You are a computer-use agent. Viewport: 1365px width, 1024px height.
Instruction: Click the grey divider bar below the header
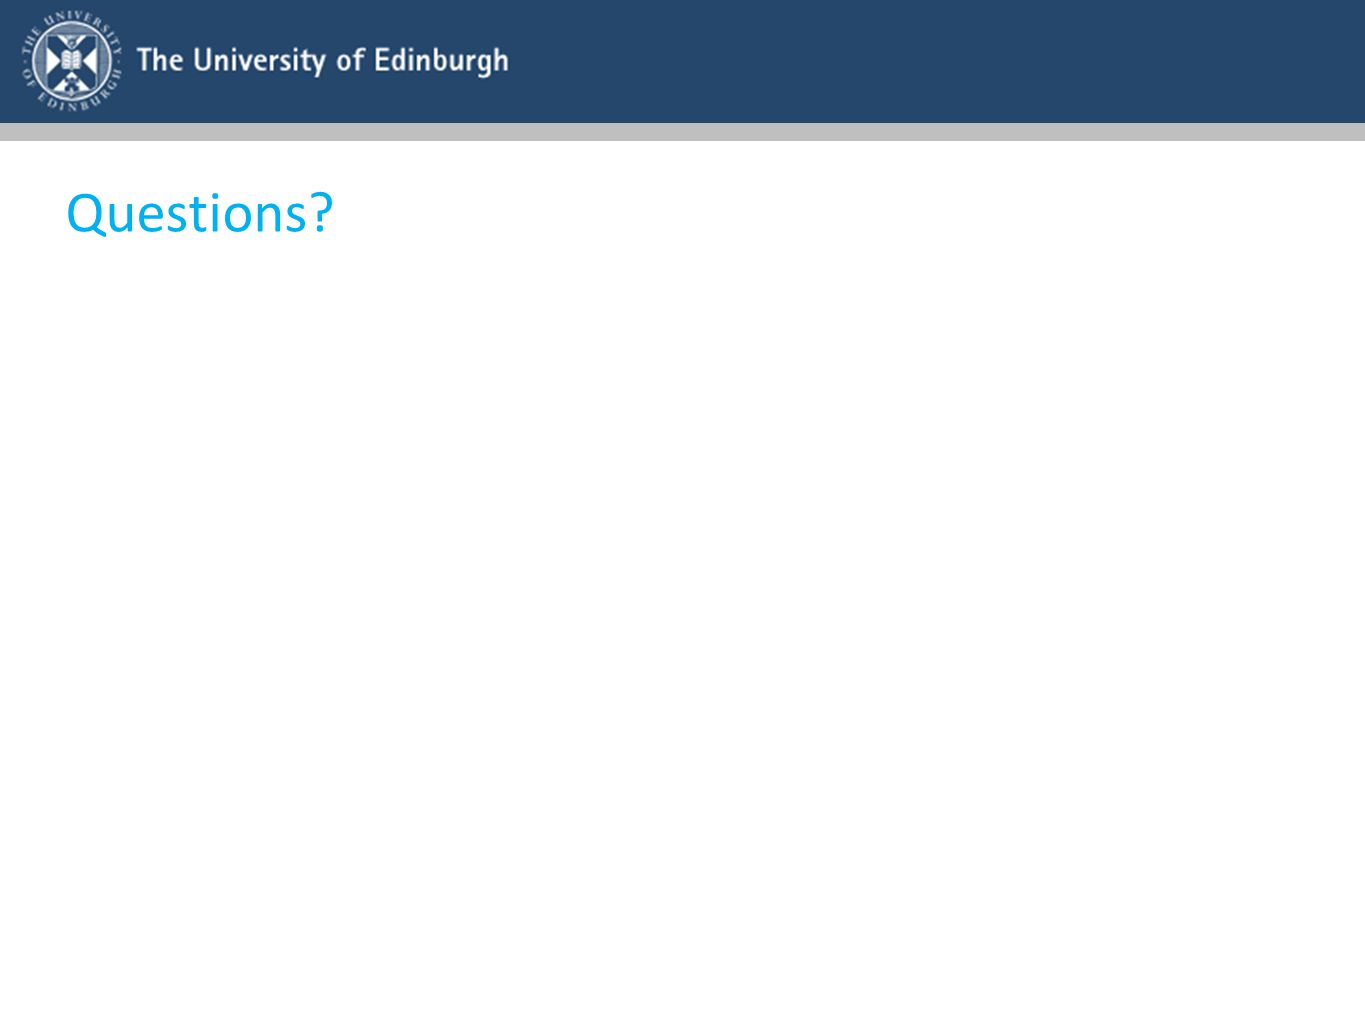(682, 132)
